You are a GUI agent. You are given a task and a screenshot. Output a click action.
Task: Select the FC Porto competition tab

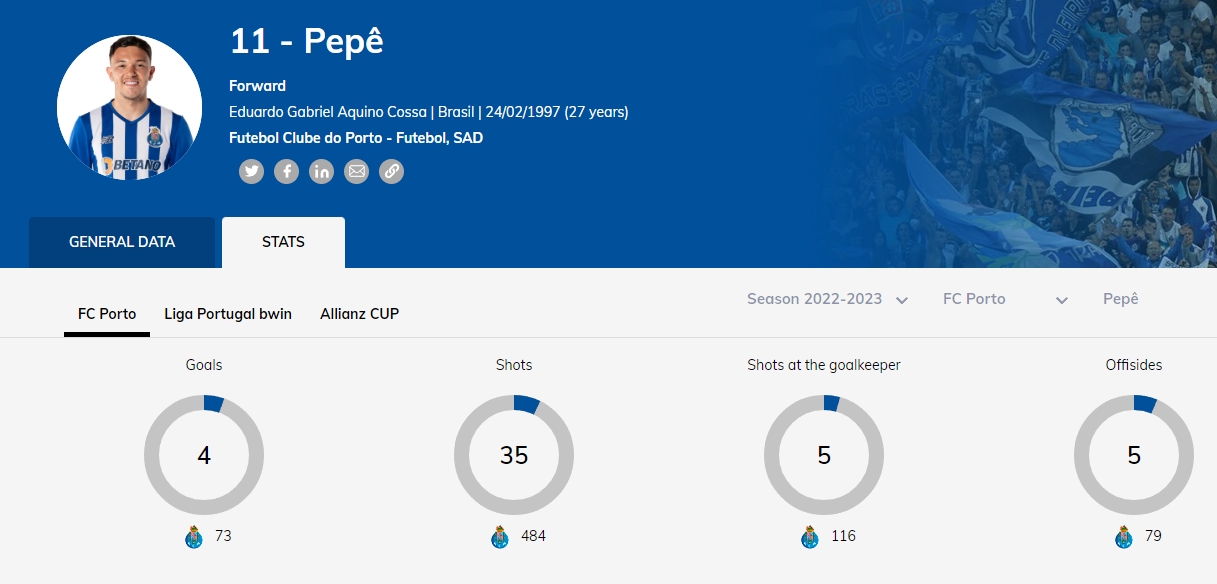coord(107,314)
